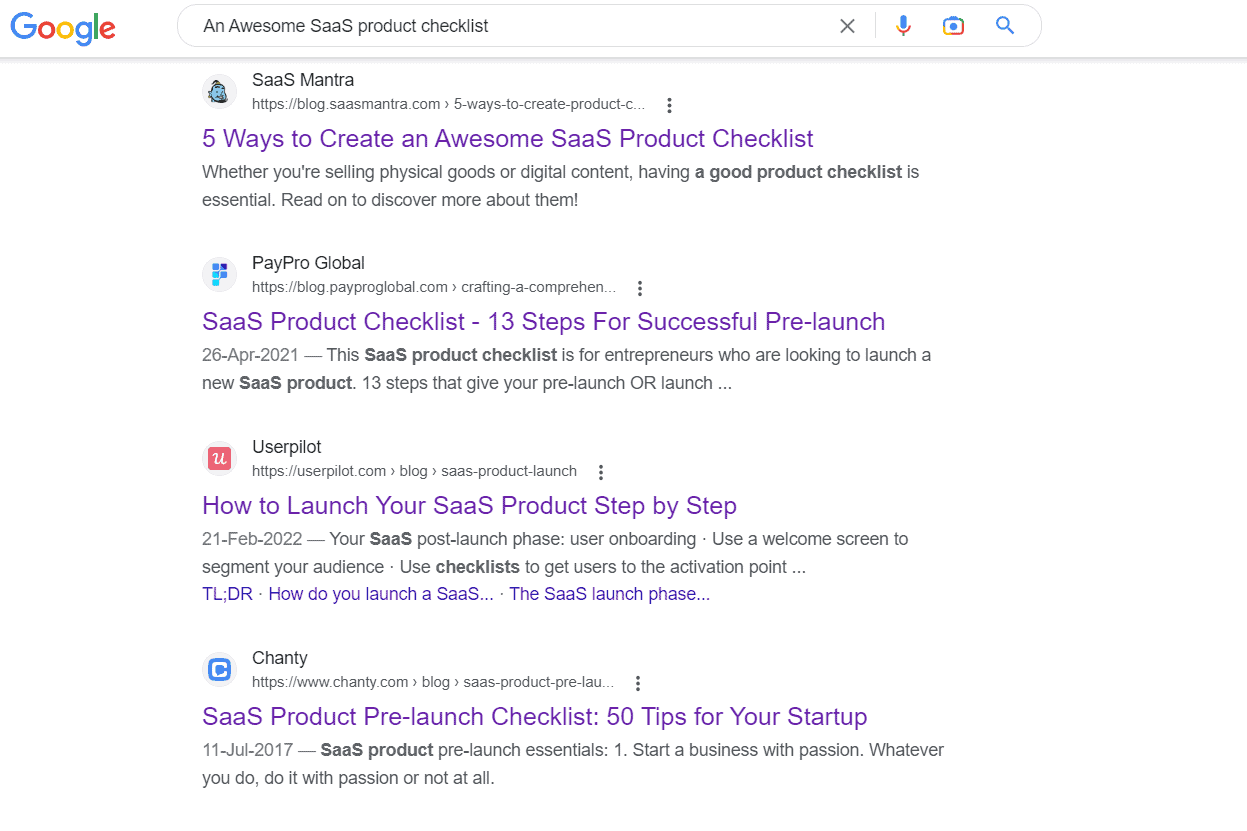Image resolution: width=1247 pixels, height=831 pixels.
Task: Open '5 Ways to Create an Awesome SaaS Product Checklist'
Action: tap(508, 138)
